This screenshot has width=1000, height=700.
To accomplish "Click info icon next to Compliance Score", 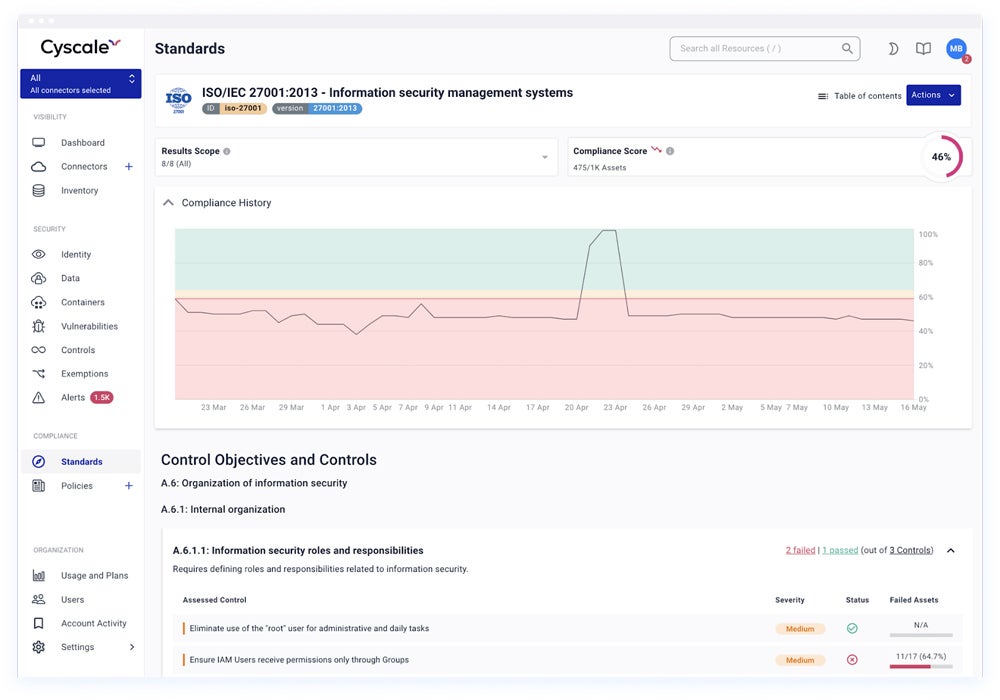I will coord(670,152).
